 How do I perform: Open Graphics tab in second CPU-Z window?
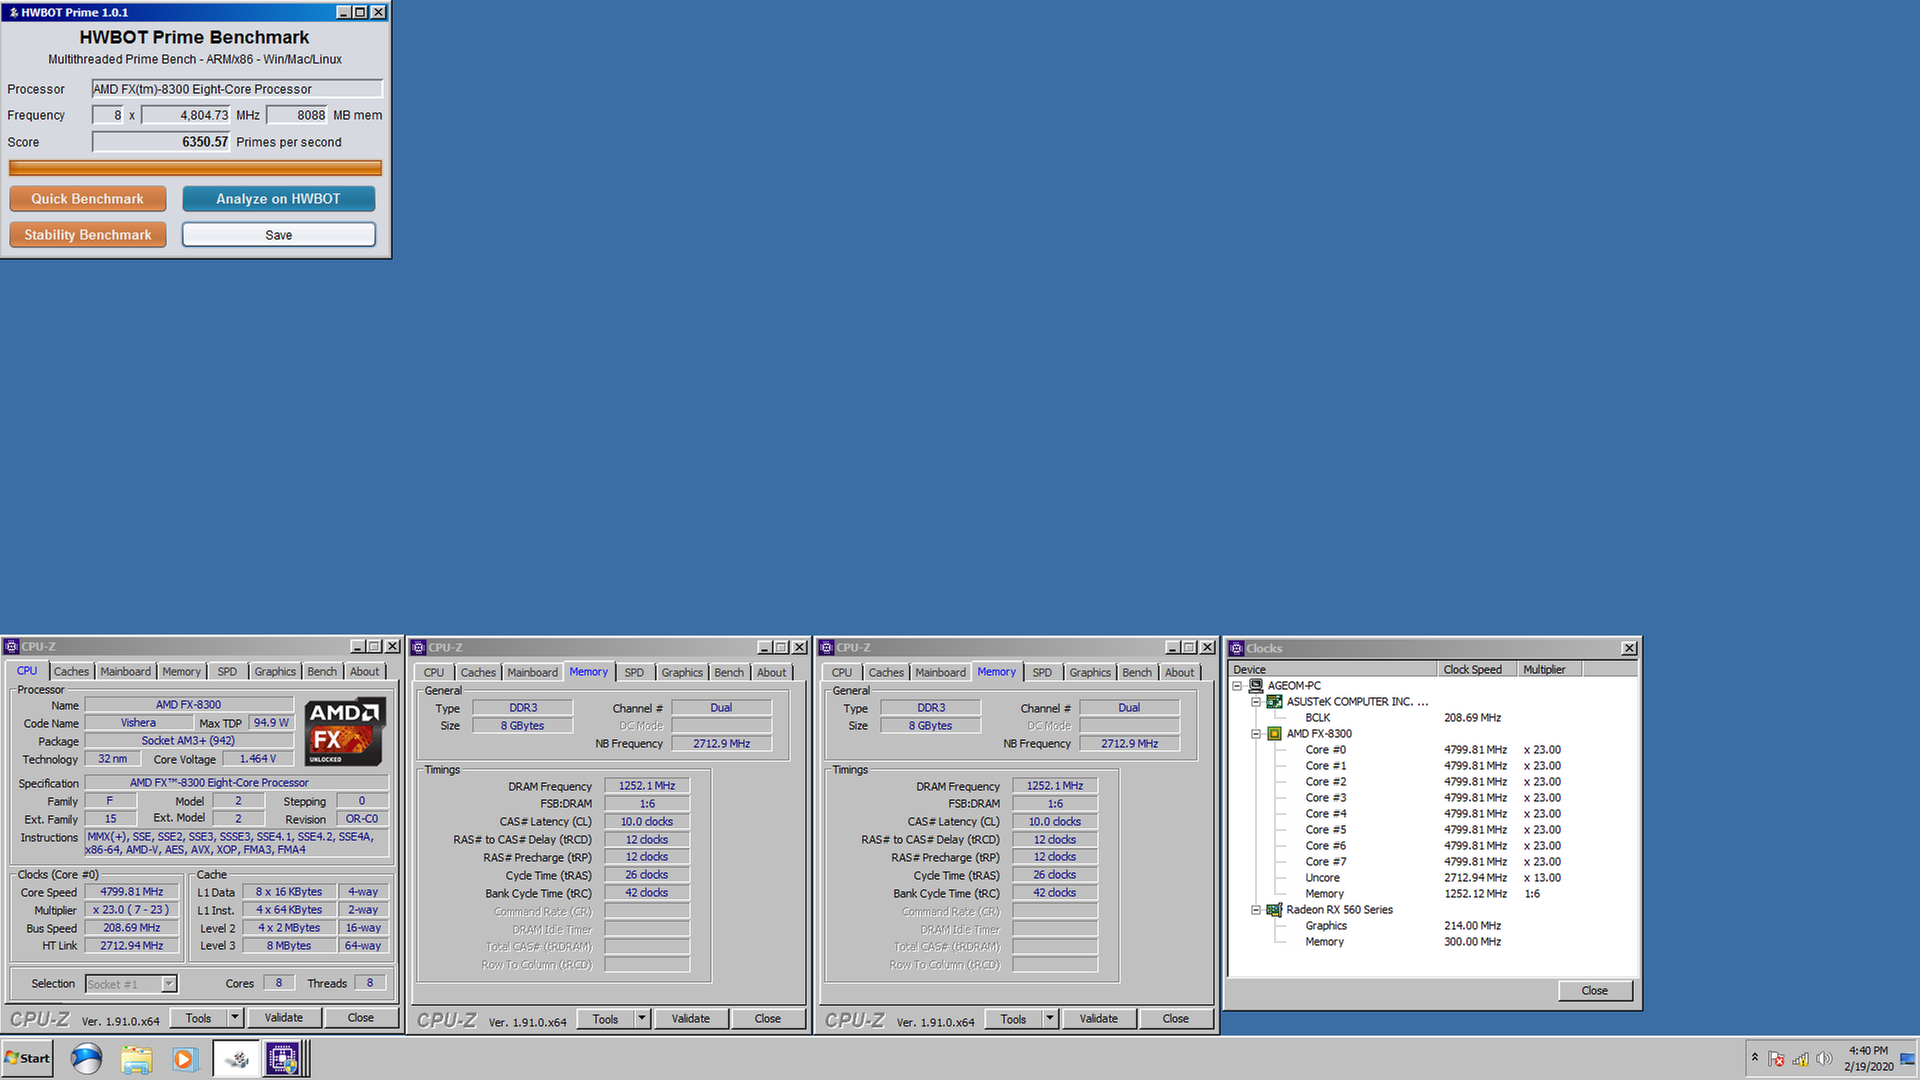click(682, 673)
